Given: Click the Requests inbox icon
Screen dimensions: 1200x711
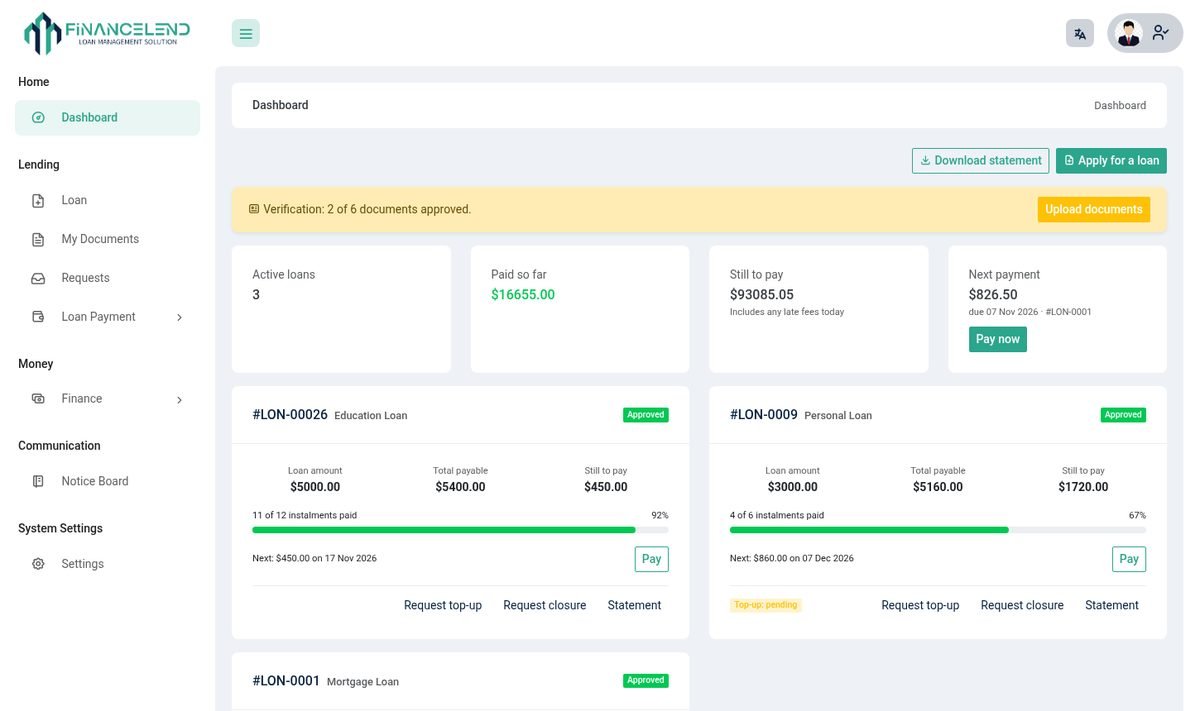Looking at the screenshot, I should 38,278.
